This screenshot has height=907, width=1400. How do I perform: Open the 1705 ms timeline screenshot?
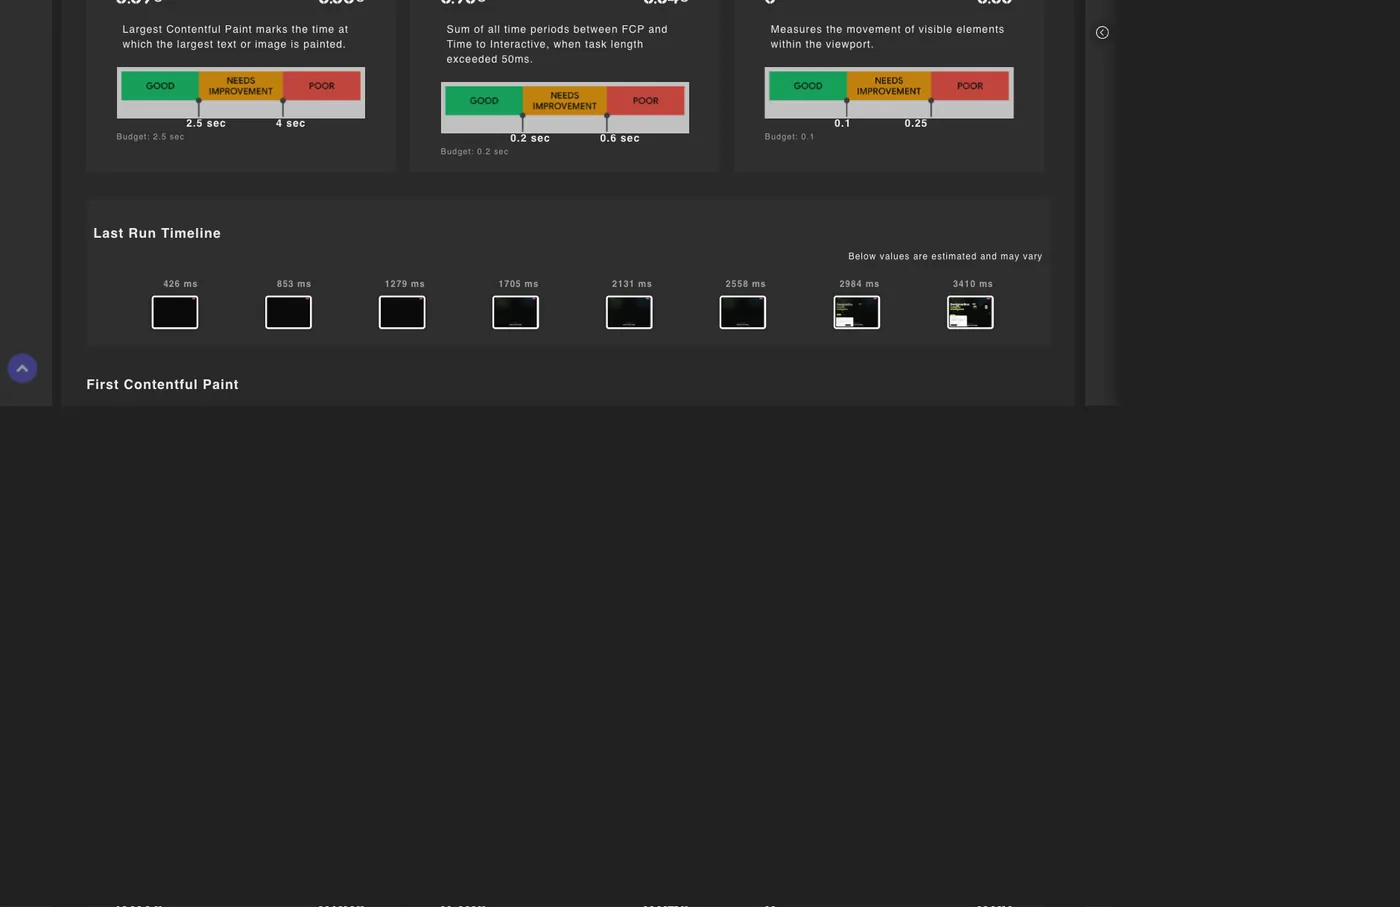pos(515,312)
